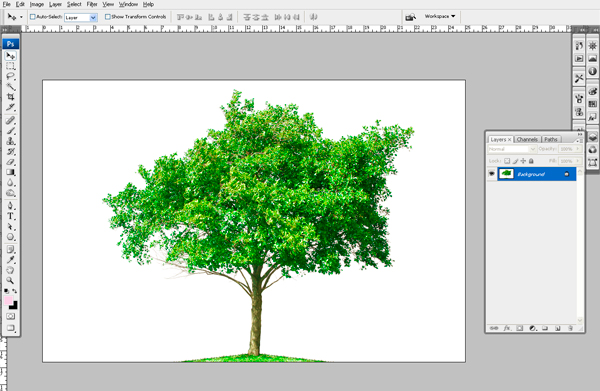Select the Gradient tool
600x391 pixels.
10,172
